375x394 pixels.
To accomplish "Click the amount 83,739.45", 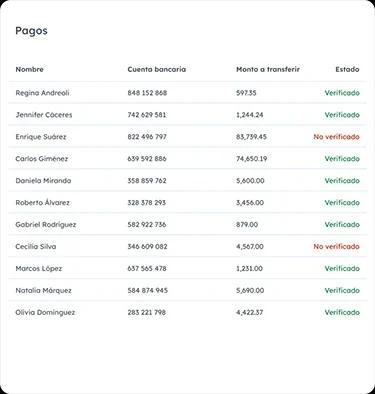I will (251, 137).
